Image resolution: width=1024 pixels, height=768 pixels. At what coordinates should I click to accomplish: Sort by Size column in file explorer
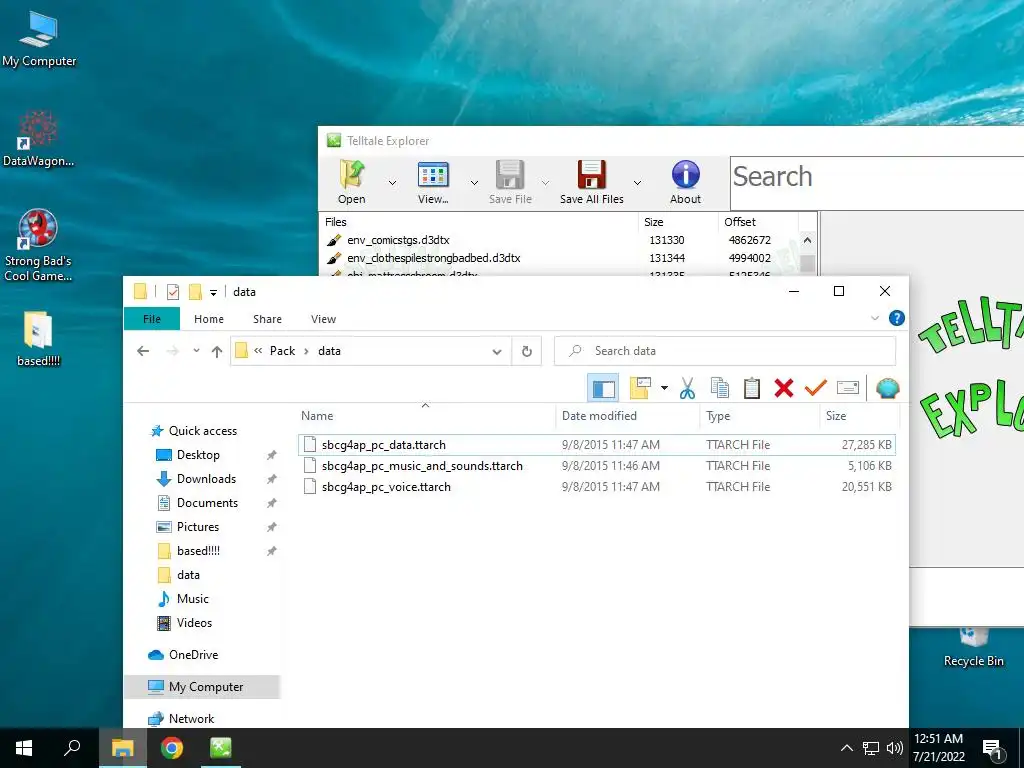click(x=859, y=415)
